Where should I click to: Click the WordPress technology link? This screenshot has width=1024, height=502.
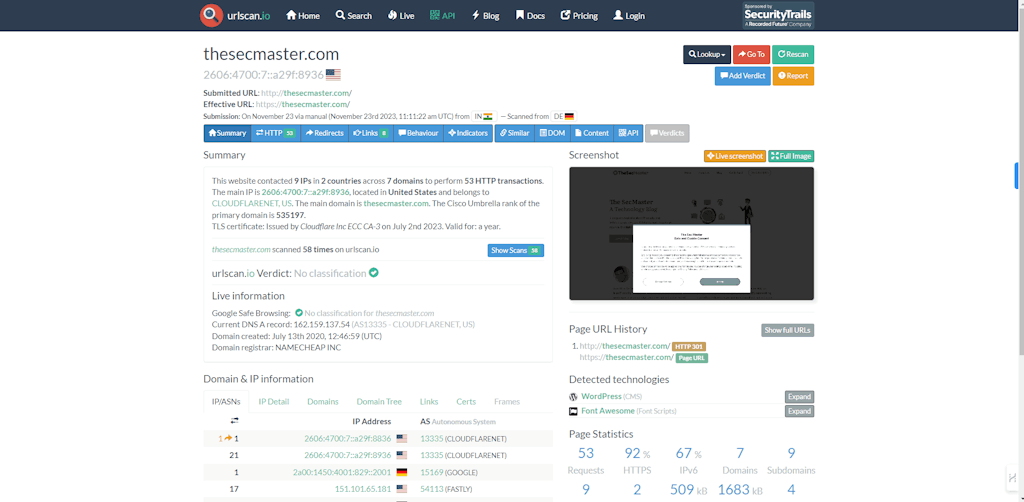click(x=601, y=396)
